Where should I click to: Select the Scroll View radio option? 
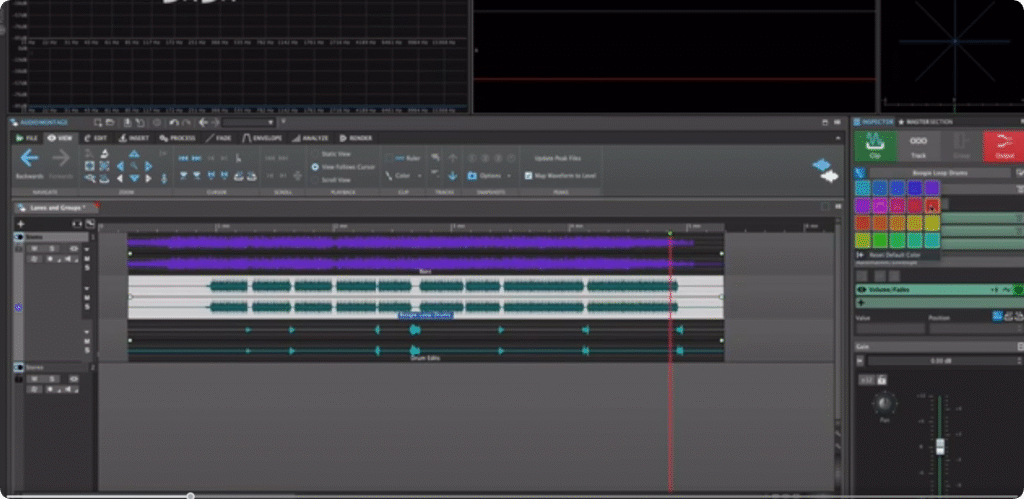(x=315, y=180)
